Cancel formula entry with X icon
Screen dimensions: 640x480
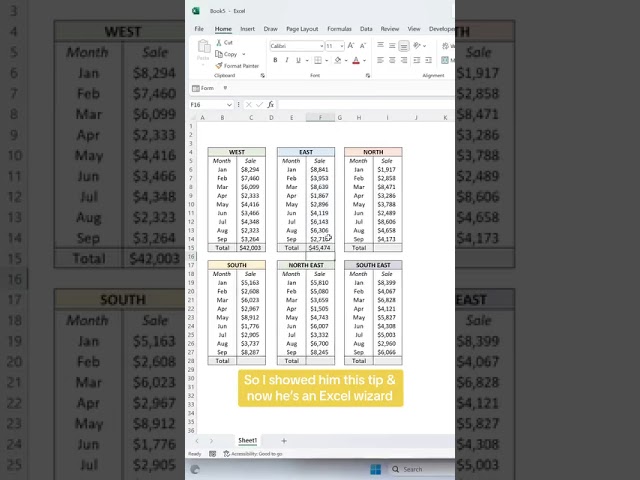[x=248, y=105]
